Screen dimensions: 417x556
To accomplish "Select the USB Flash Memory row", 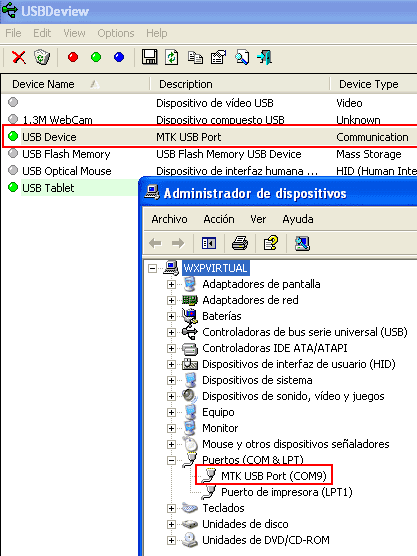I will 210,154.
